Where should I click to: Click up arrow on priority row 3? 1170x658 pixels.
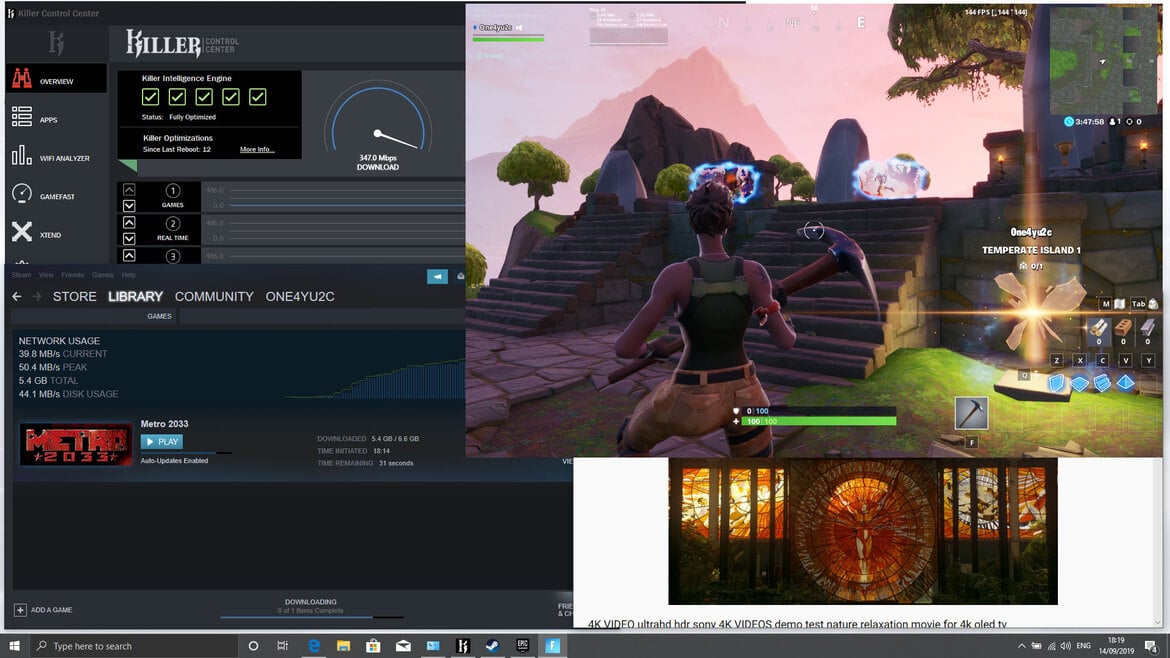point(129,255)
